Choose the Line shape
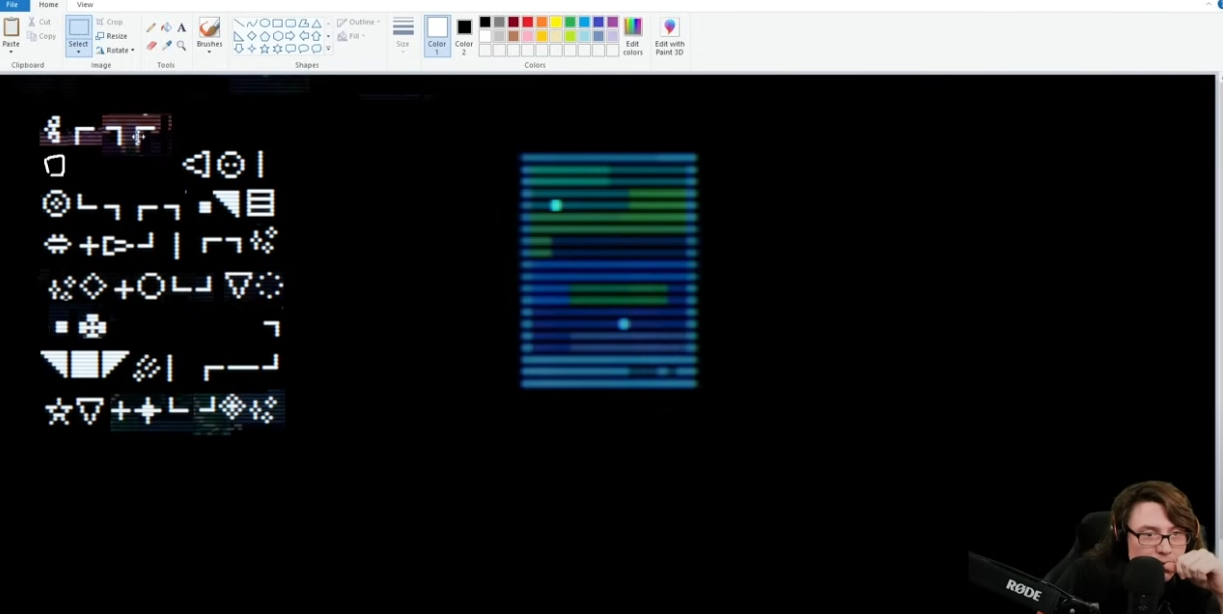1223x614 pixels. pos(239,23)
